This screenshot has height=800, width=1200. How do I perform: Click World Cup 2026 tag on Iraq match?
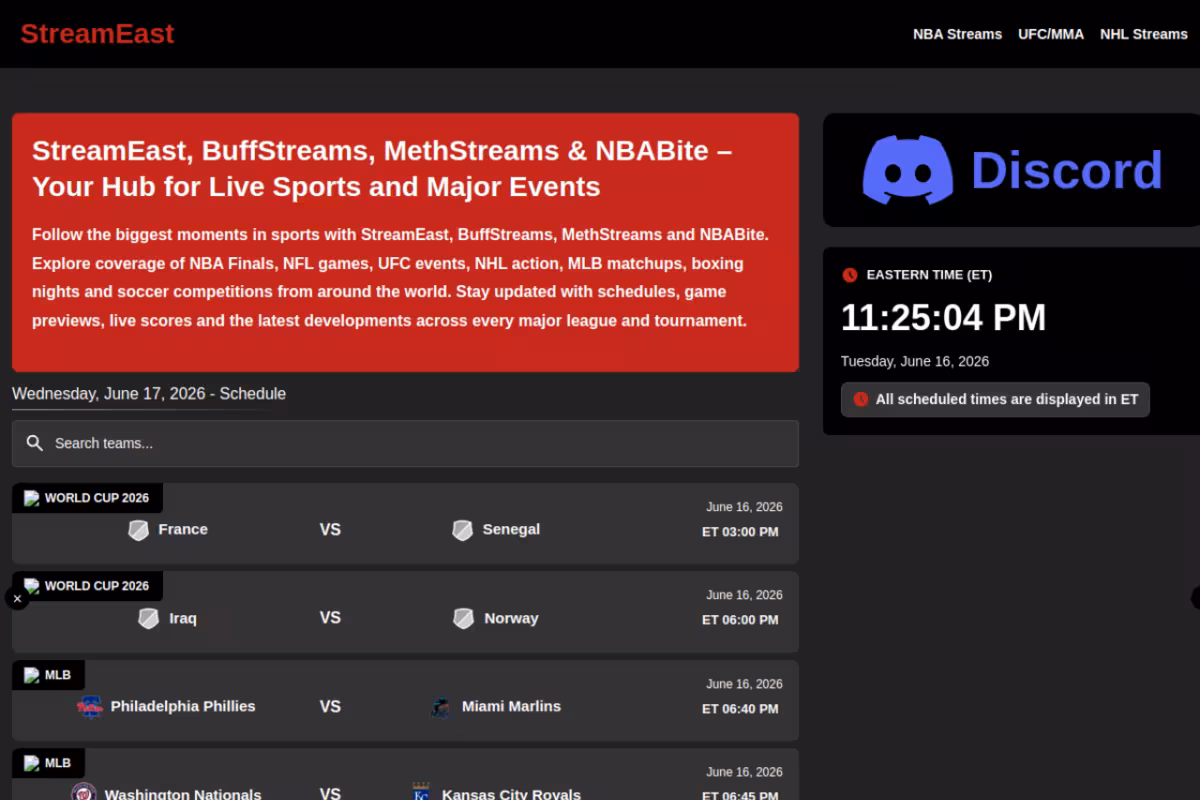click(87, 586)
